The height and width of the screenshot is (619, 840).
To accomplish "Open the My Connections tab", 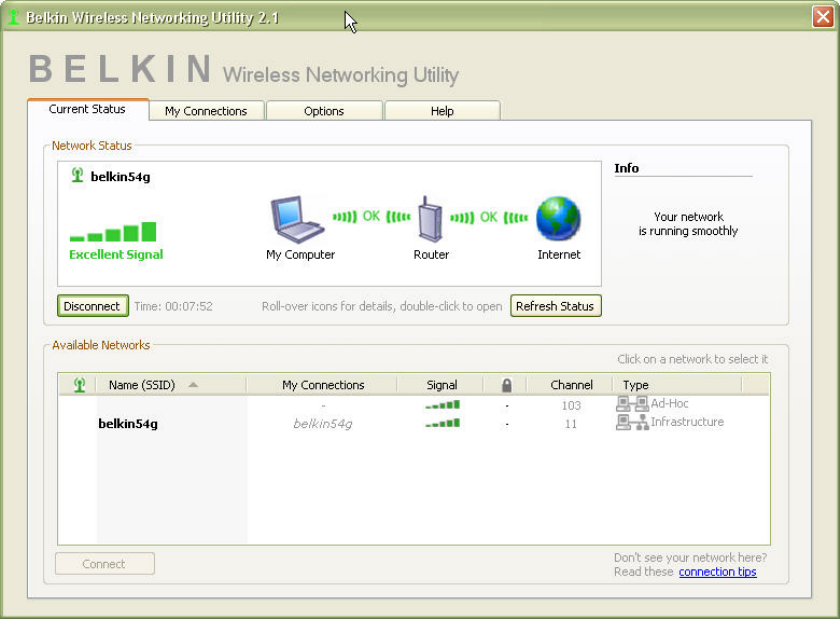I will coord(206,111).
